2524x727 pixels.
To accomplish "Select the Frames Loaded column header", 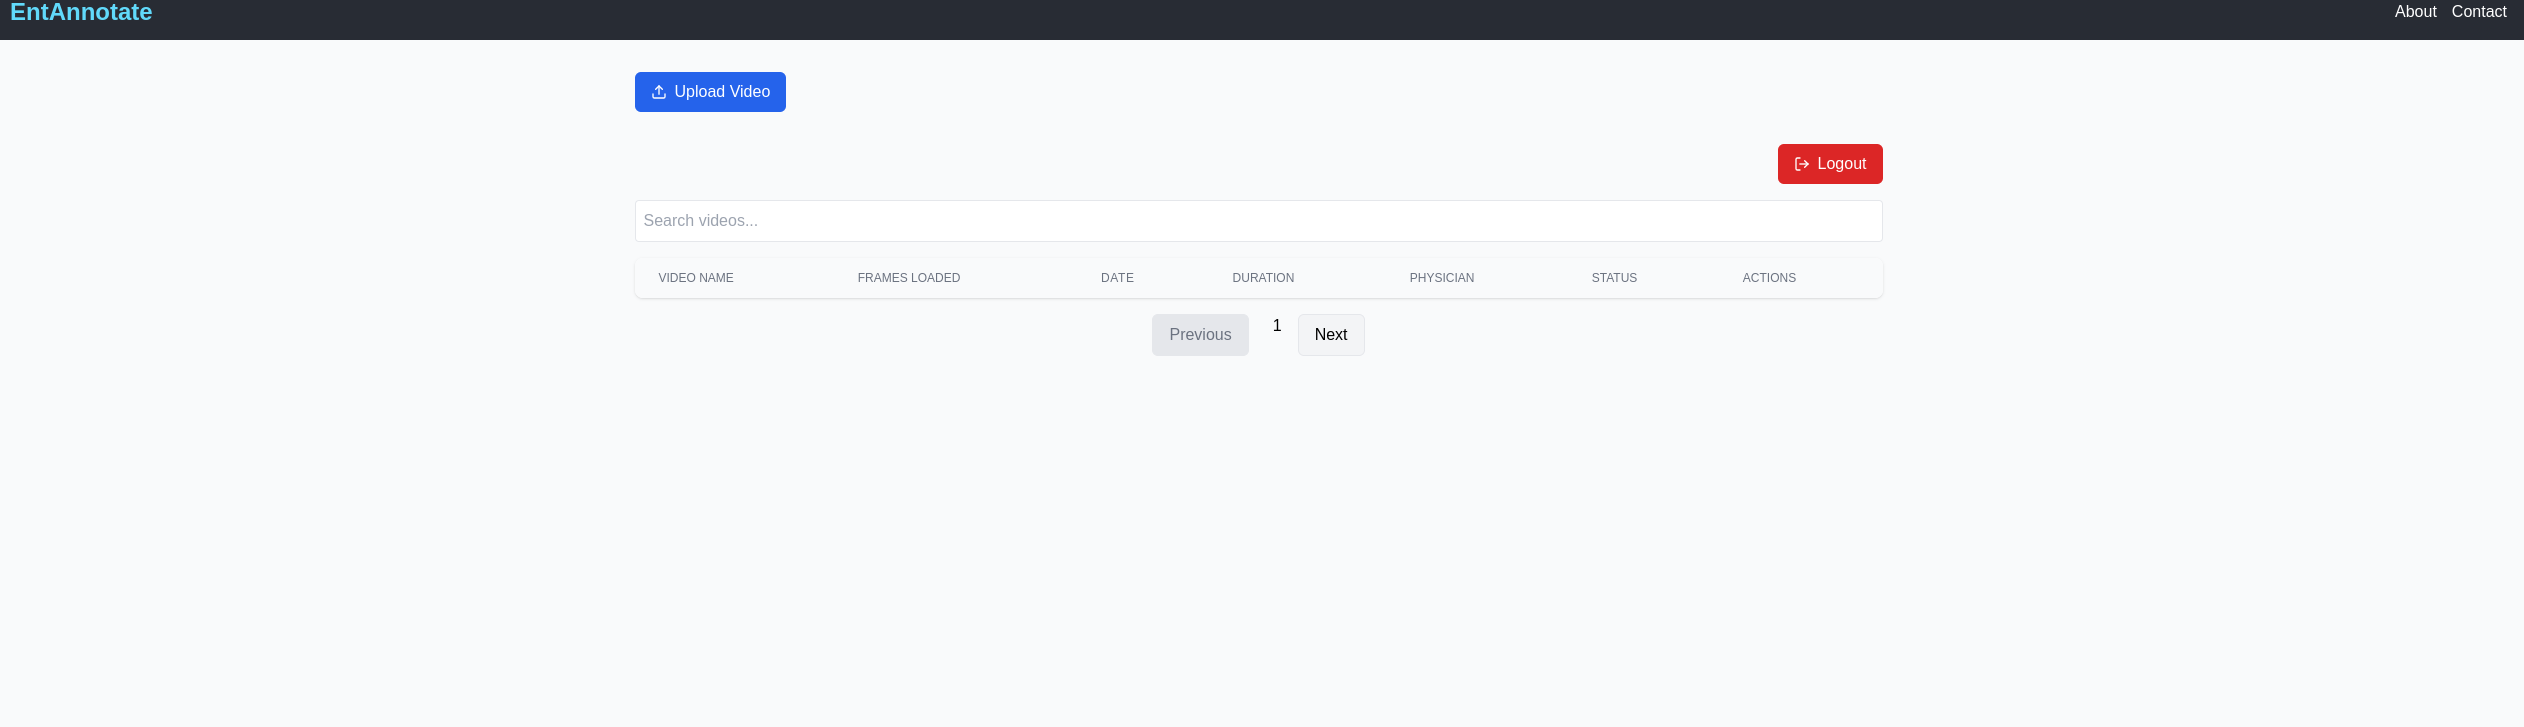I will (908, 278).
